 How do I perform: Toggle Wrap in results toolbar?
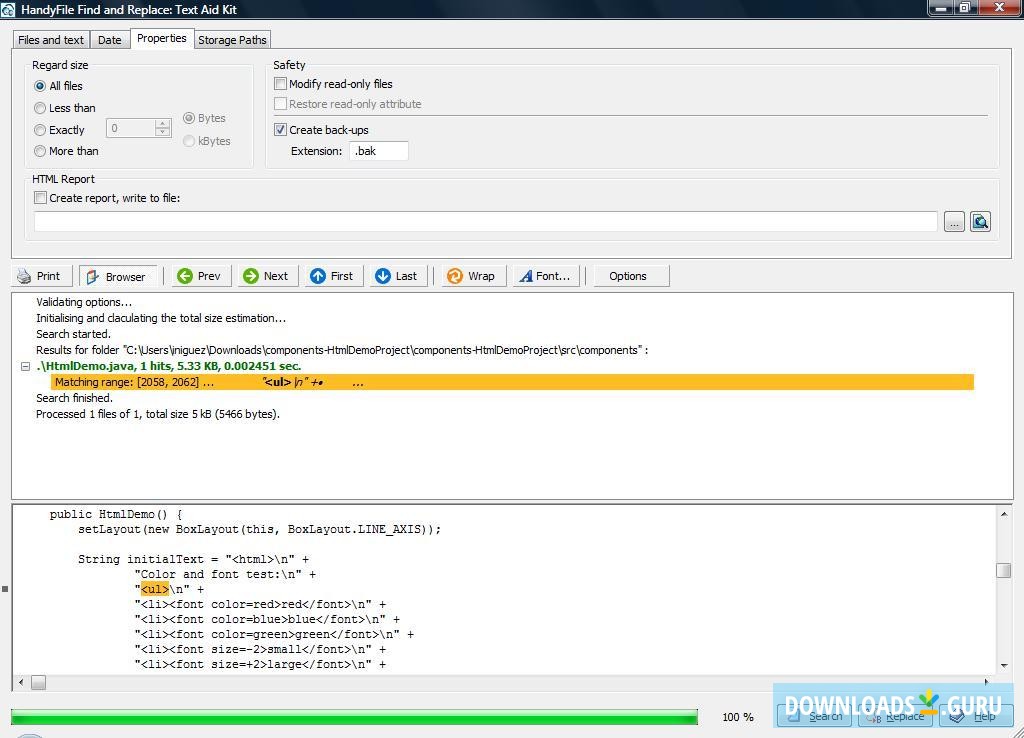pos(472,276)
